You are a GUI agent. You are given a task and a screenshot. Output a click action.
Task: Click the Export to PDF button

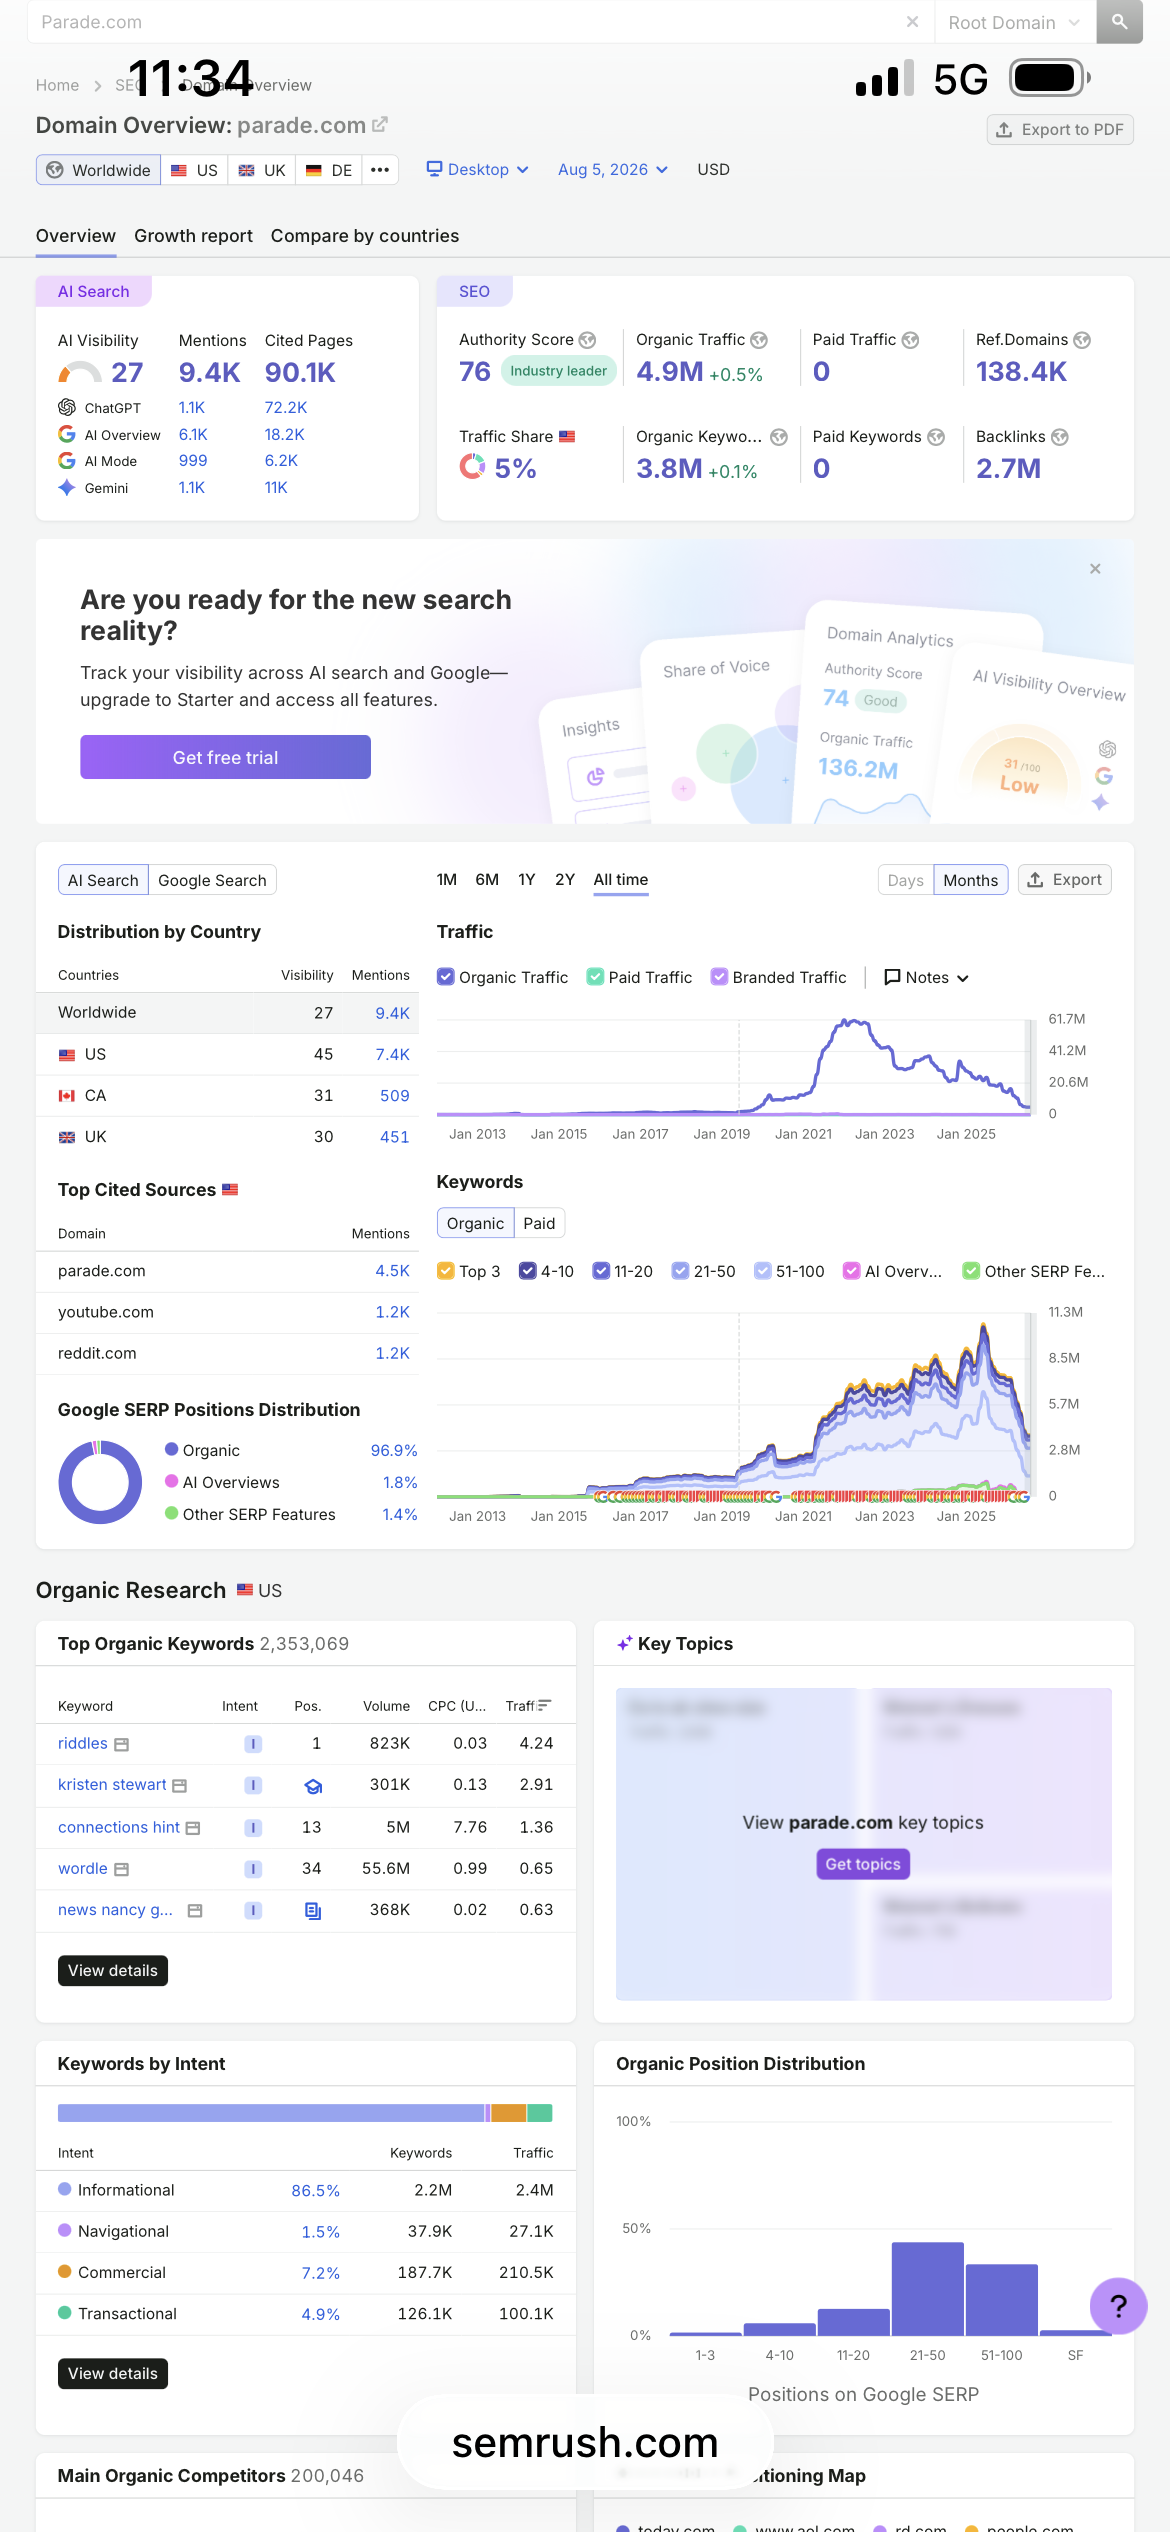[x=1060, y=130]
